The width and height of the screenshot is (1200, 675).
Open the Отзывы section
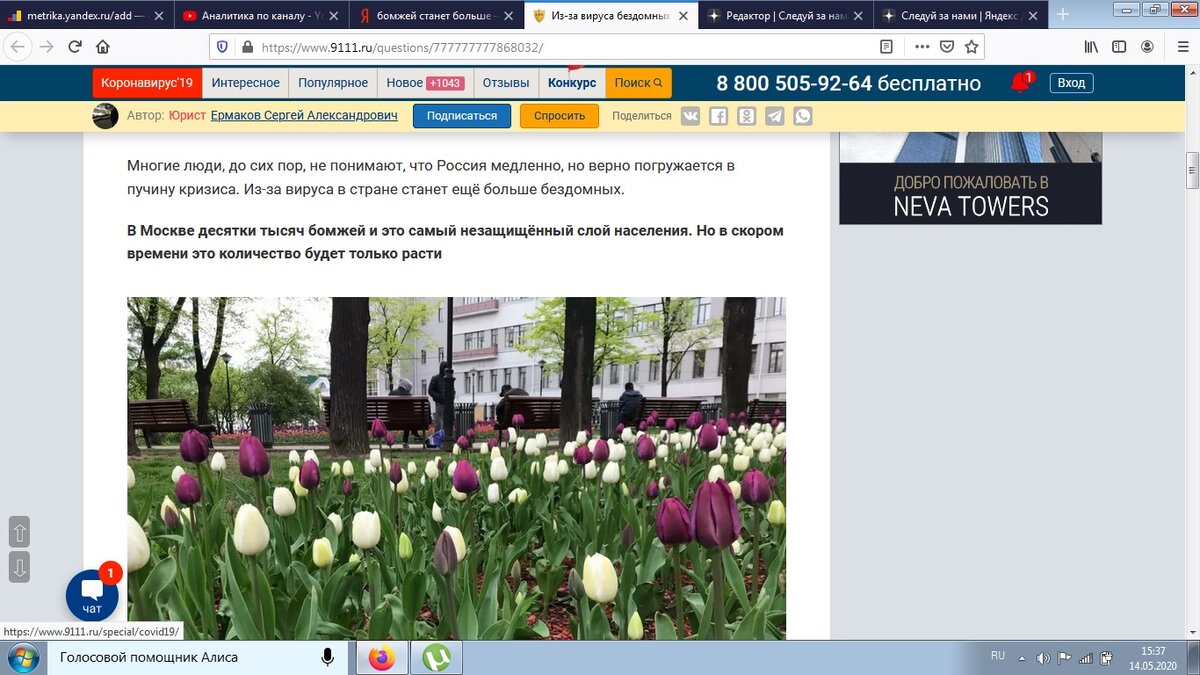click(x=505, y=83)
